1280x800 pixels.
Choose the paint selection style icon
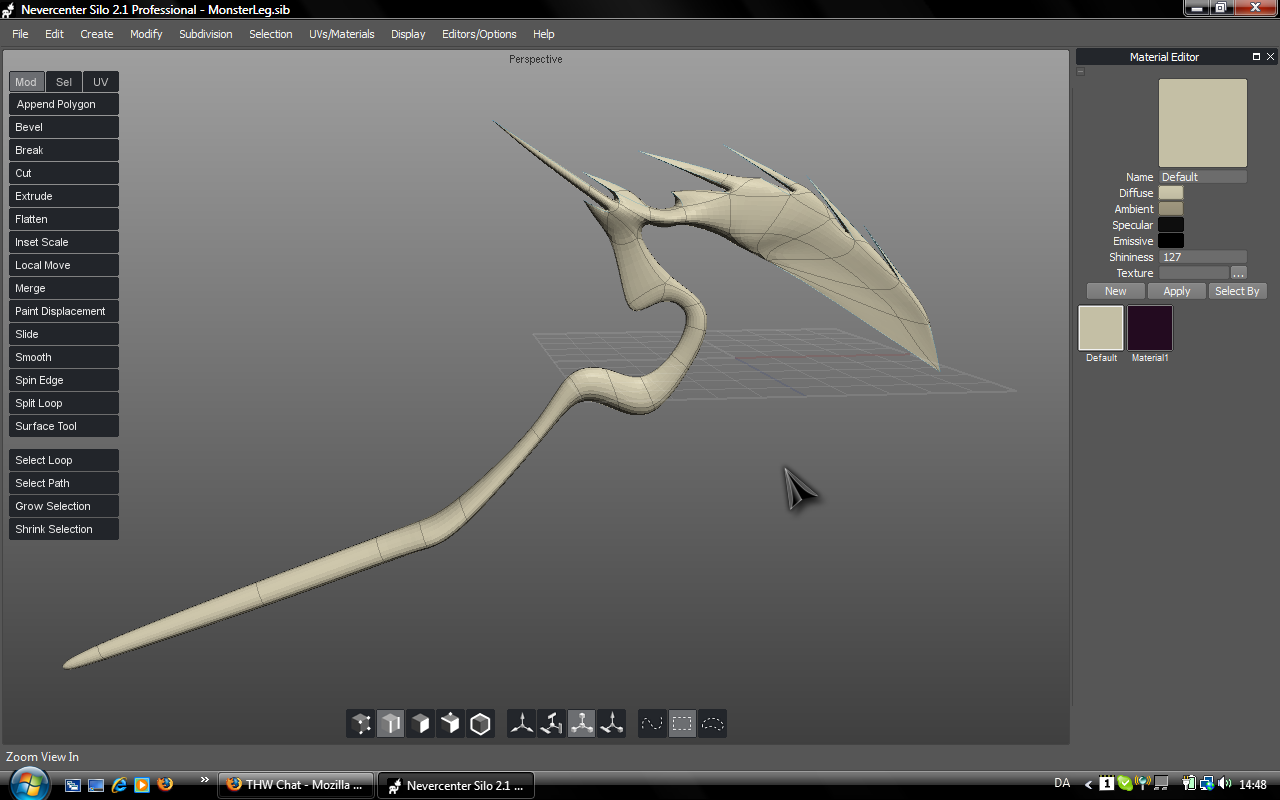point(652,723)
